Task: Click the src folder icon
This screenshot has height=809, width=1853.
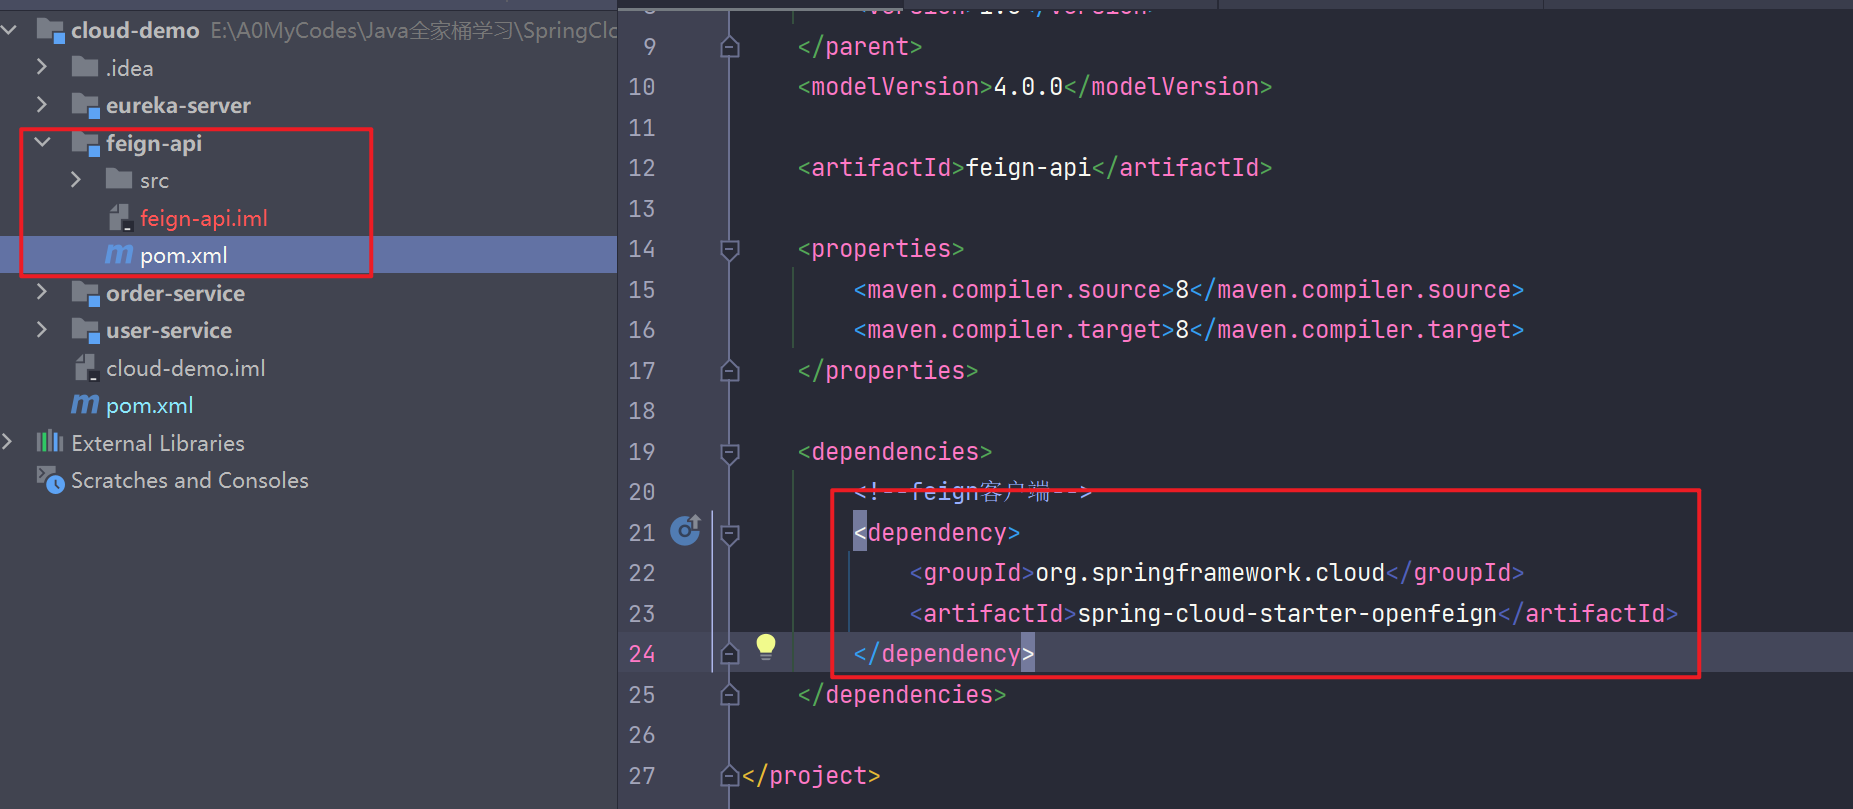Action: pyautogui.click(x=119, y=179)
